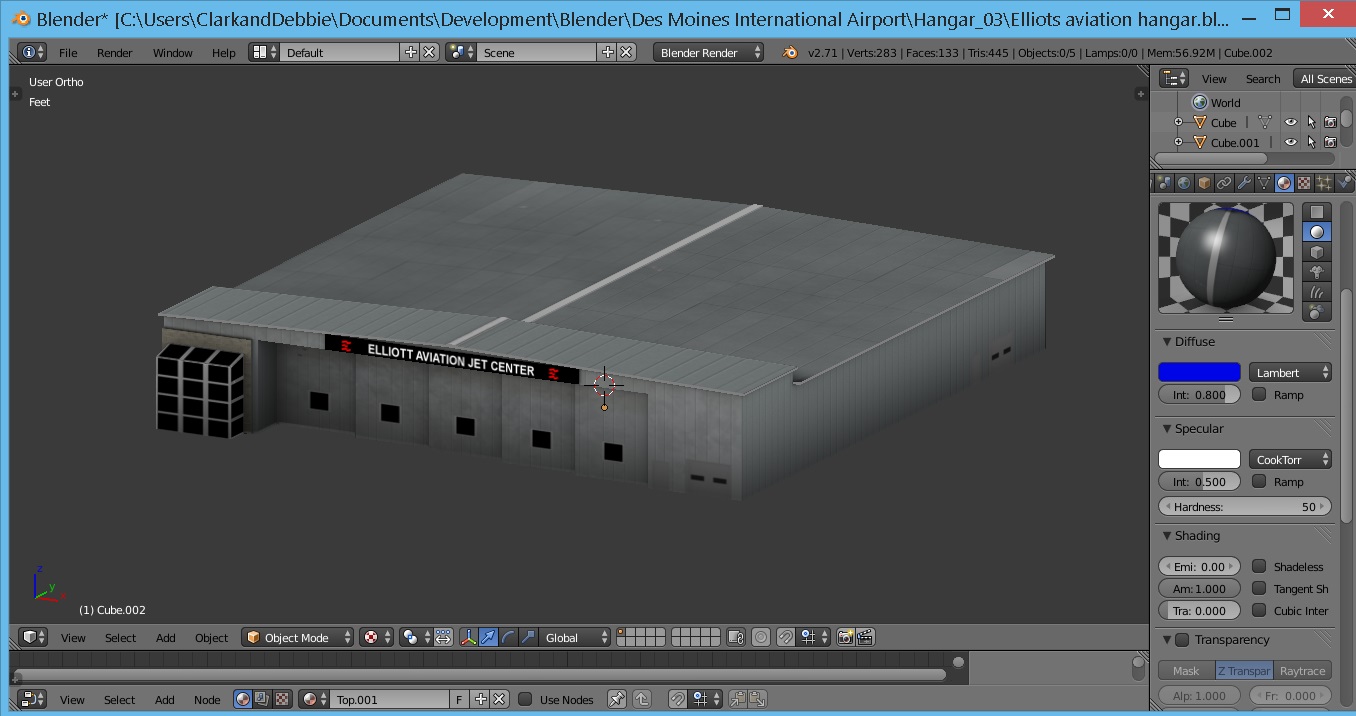Open the Constraints chain-link tab
Viewport: 1356px width, 716px height.
point(1224,183)
